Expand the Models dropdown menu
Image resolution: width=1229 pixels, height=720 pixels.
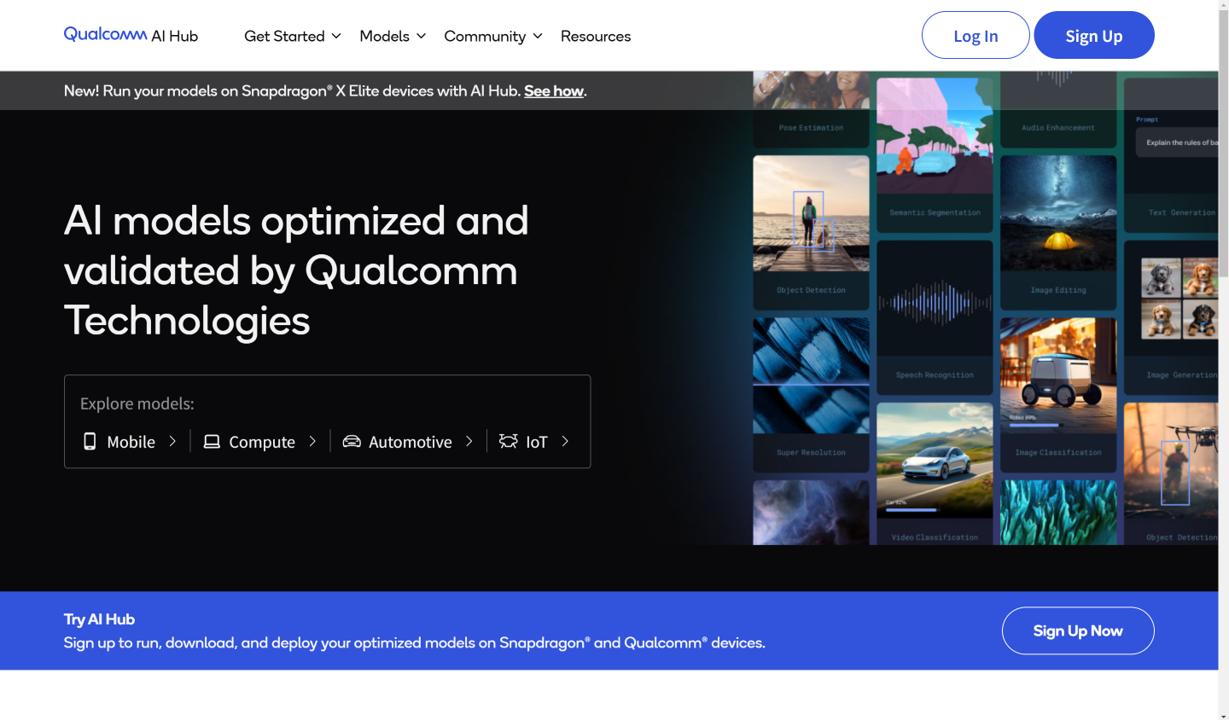(x=393, y=36)
